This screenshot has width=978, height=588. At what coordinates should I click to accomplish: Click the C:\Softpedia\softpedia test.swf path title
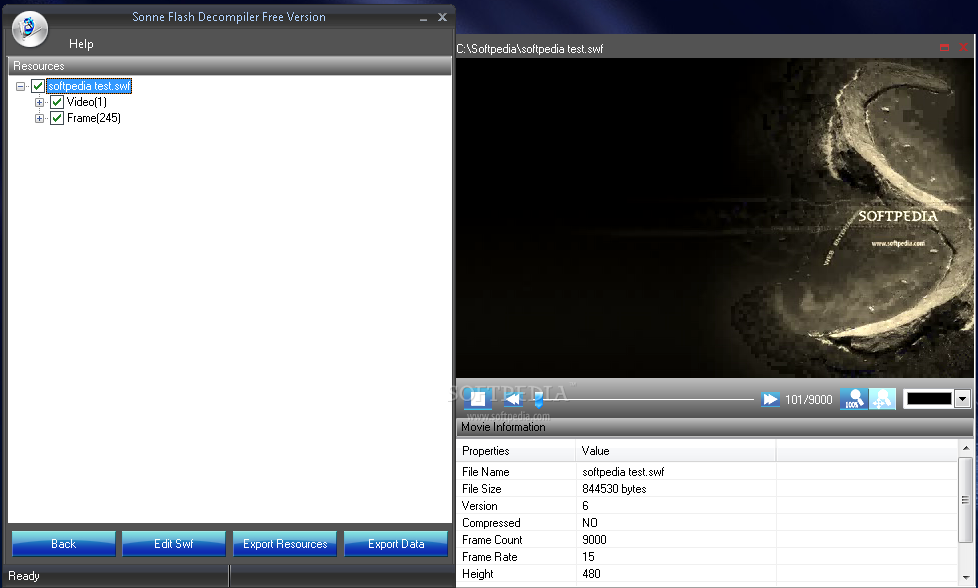click(x=530, y=49)
